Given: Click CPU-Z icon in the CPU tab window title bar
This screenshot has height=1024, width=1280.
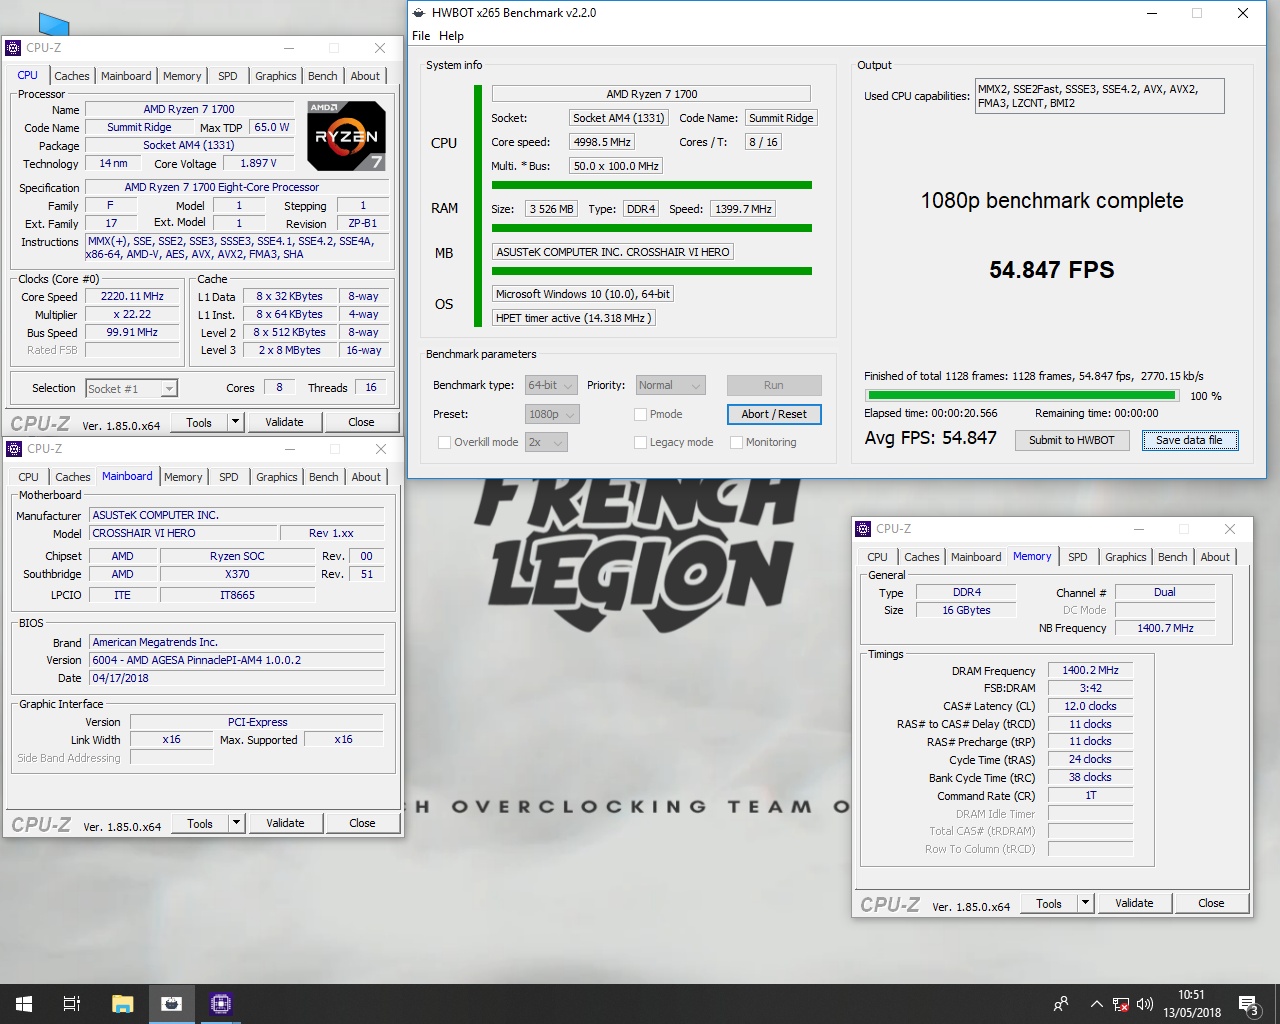Looking at the screenshot, I should 13,47.
